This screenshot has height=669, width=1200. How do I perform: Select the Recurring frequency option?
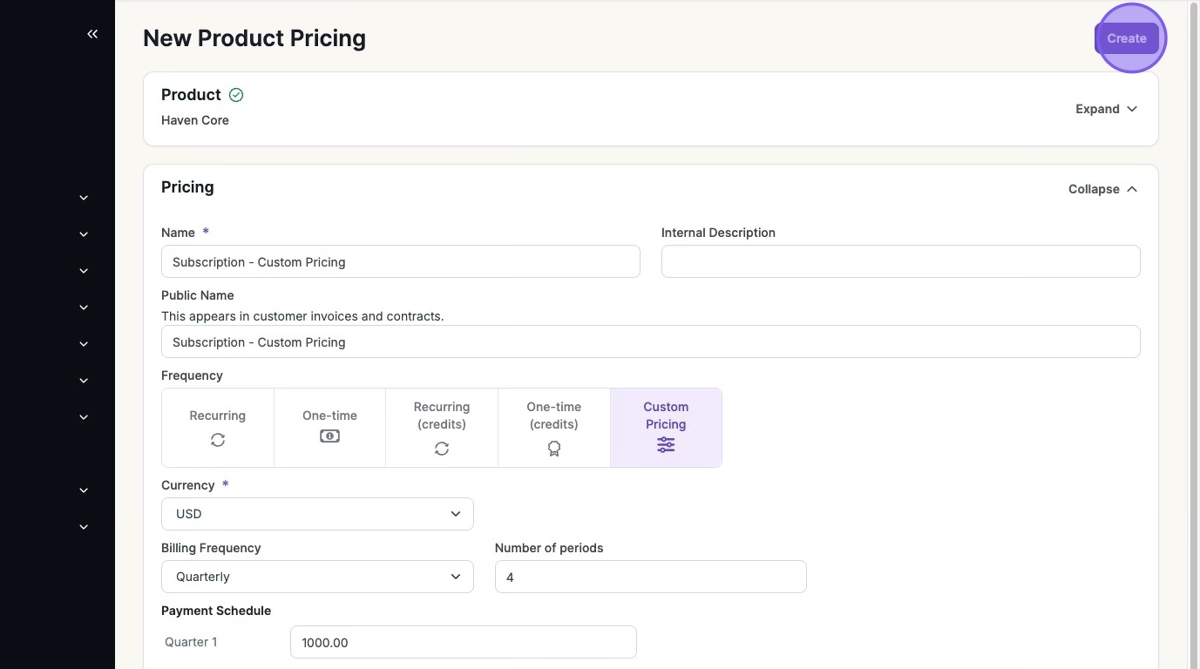[x=217, y=427]
